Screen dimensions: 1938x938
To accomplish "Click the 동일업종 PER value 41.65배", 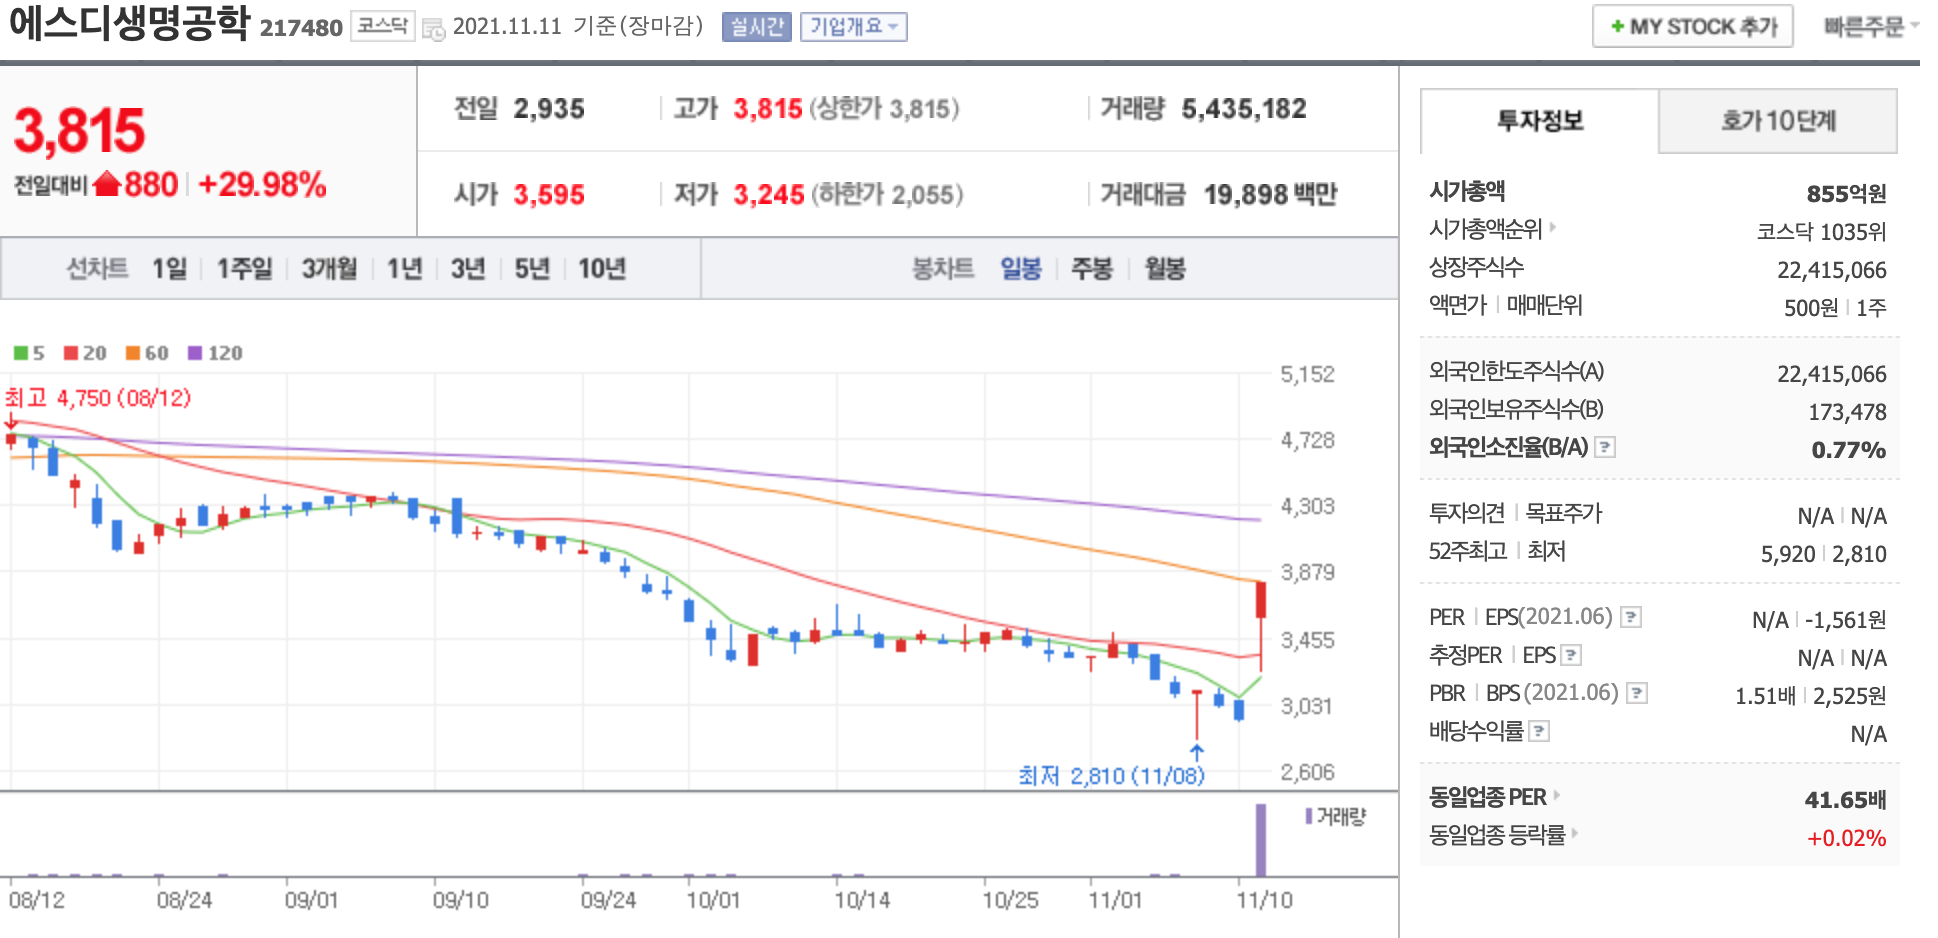I will coord(1845,800).
